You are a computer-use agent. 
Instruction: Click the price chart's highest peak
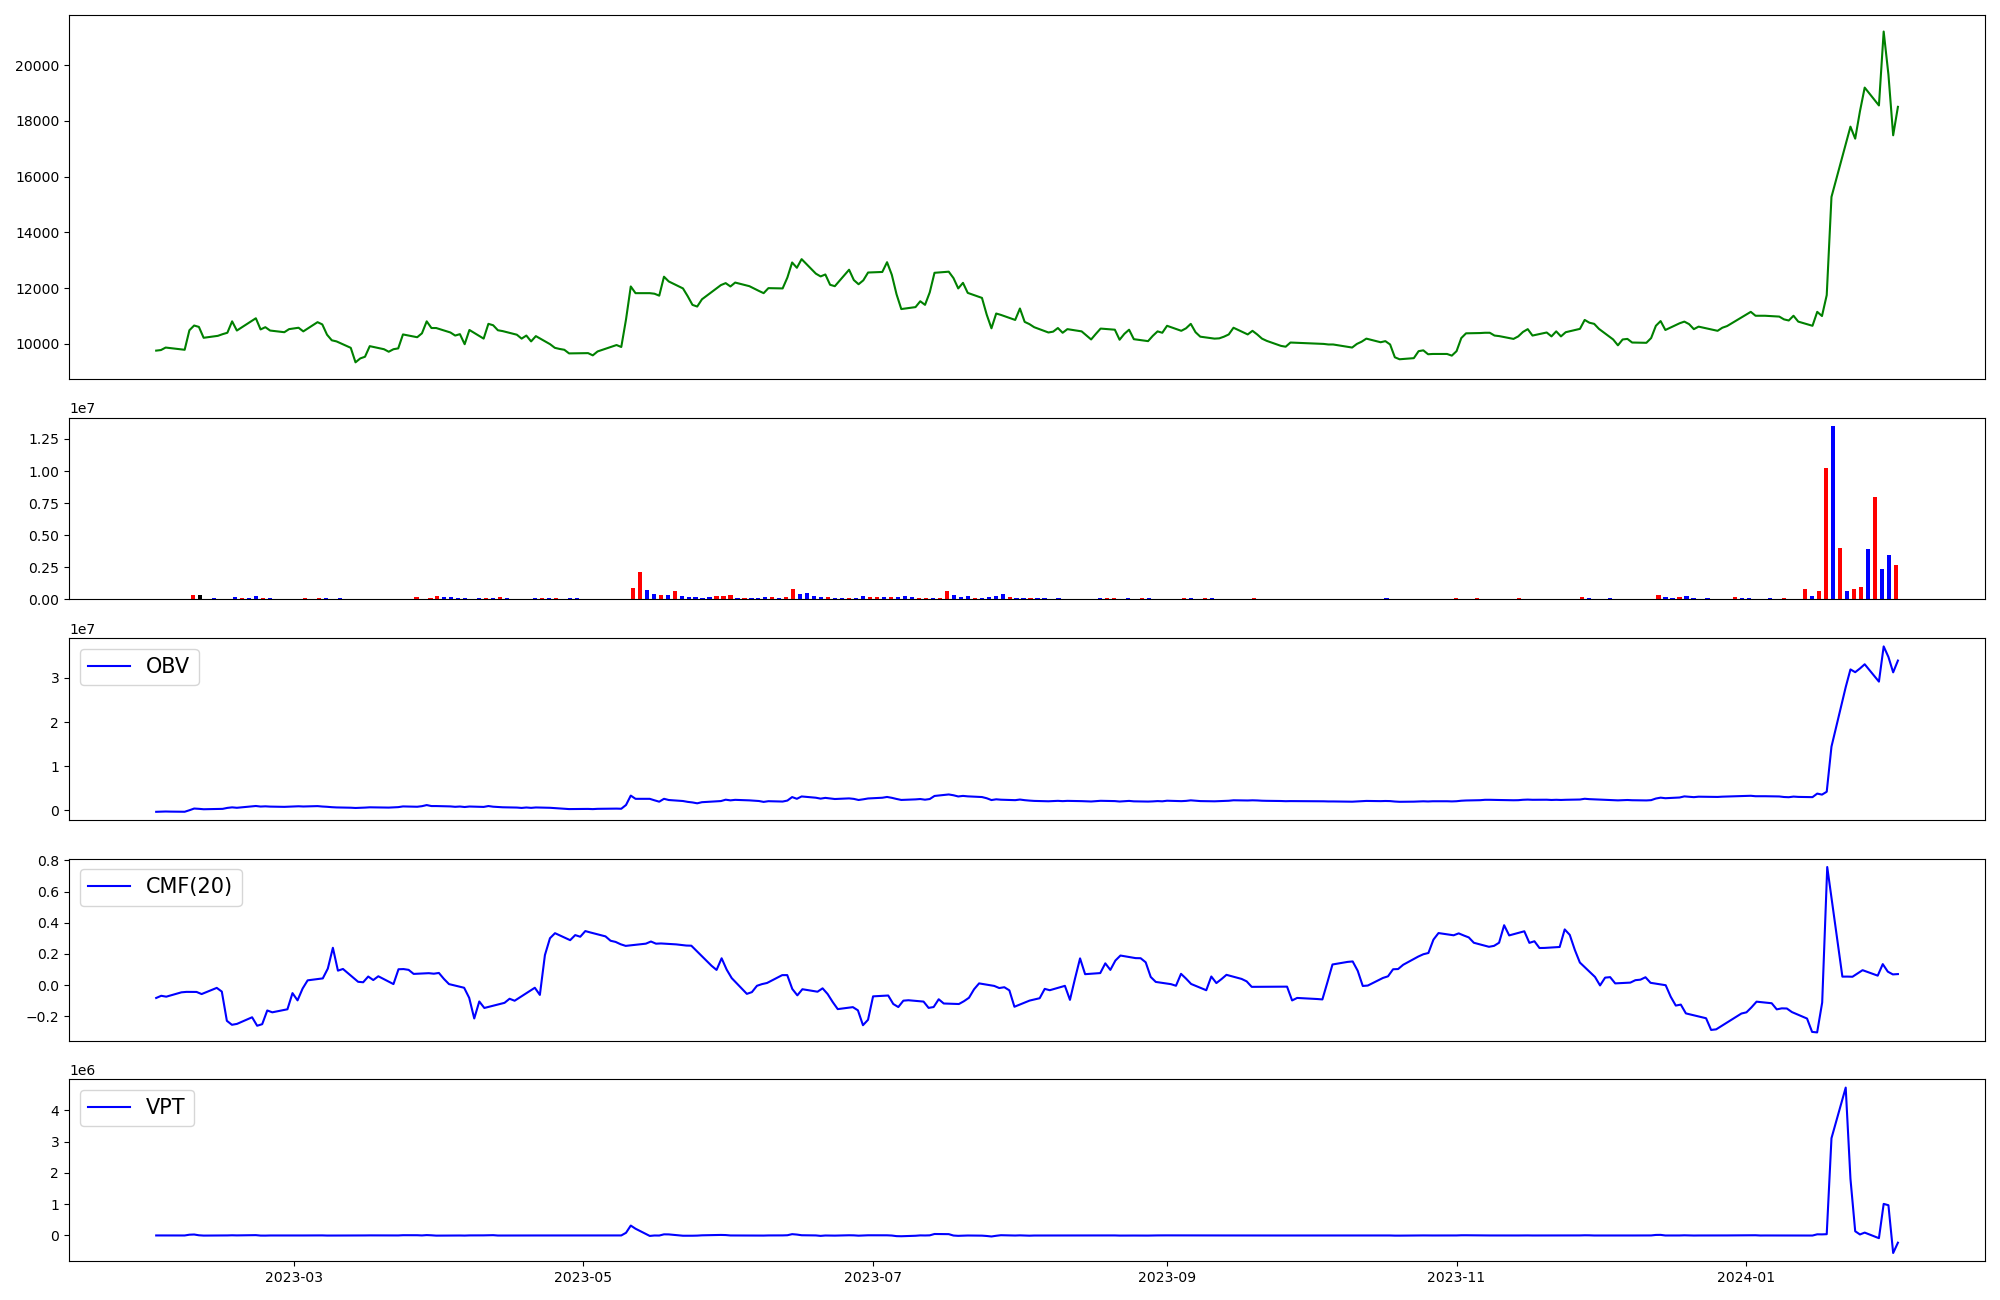pos(1883,32)
